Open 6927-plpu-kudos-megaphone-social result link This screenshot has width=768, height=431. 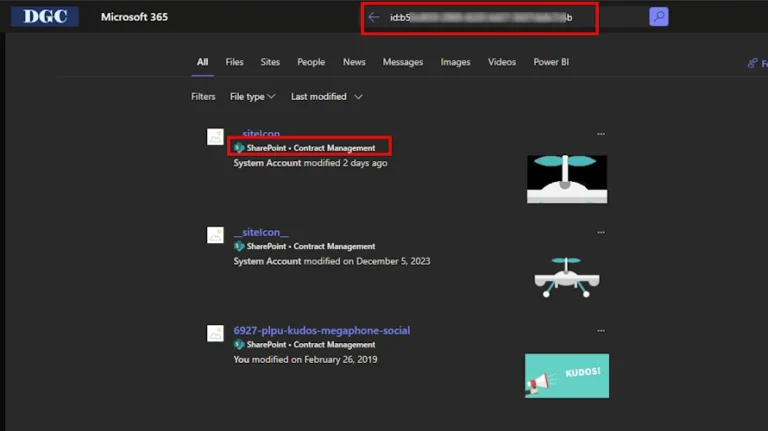click(321, 331)
